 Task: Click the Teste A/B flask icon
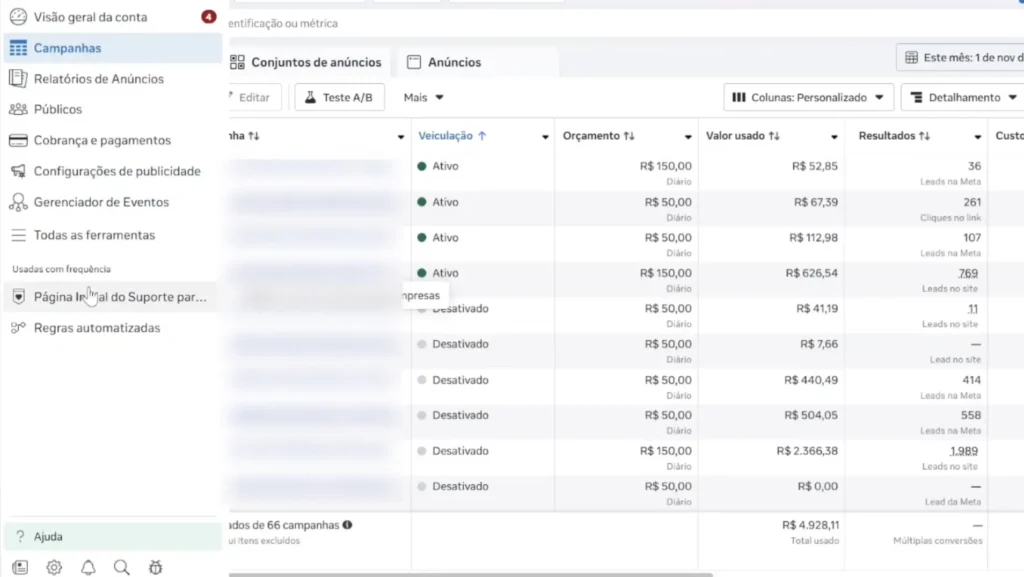[310, 97]
